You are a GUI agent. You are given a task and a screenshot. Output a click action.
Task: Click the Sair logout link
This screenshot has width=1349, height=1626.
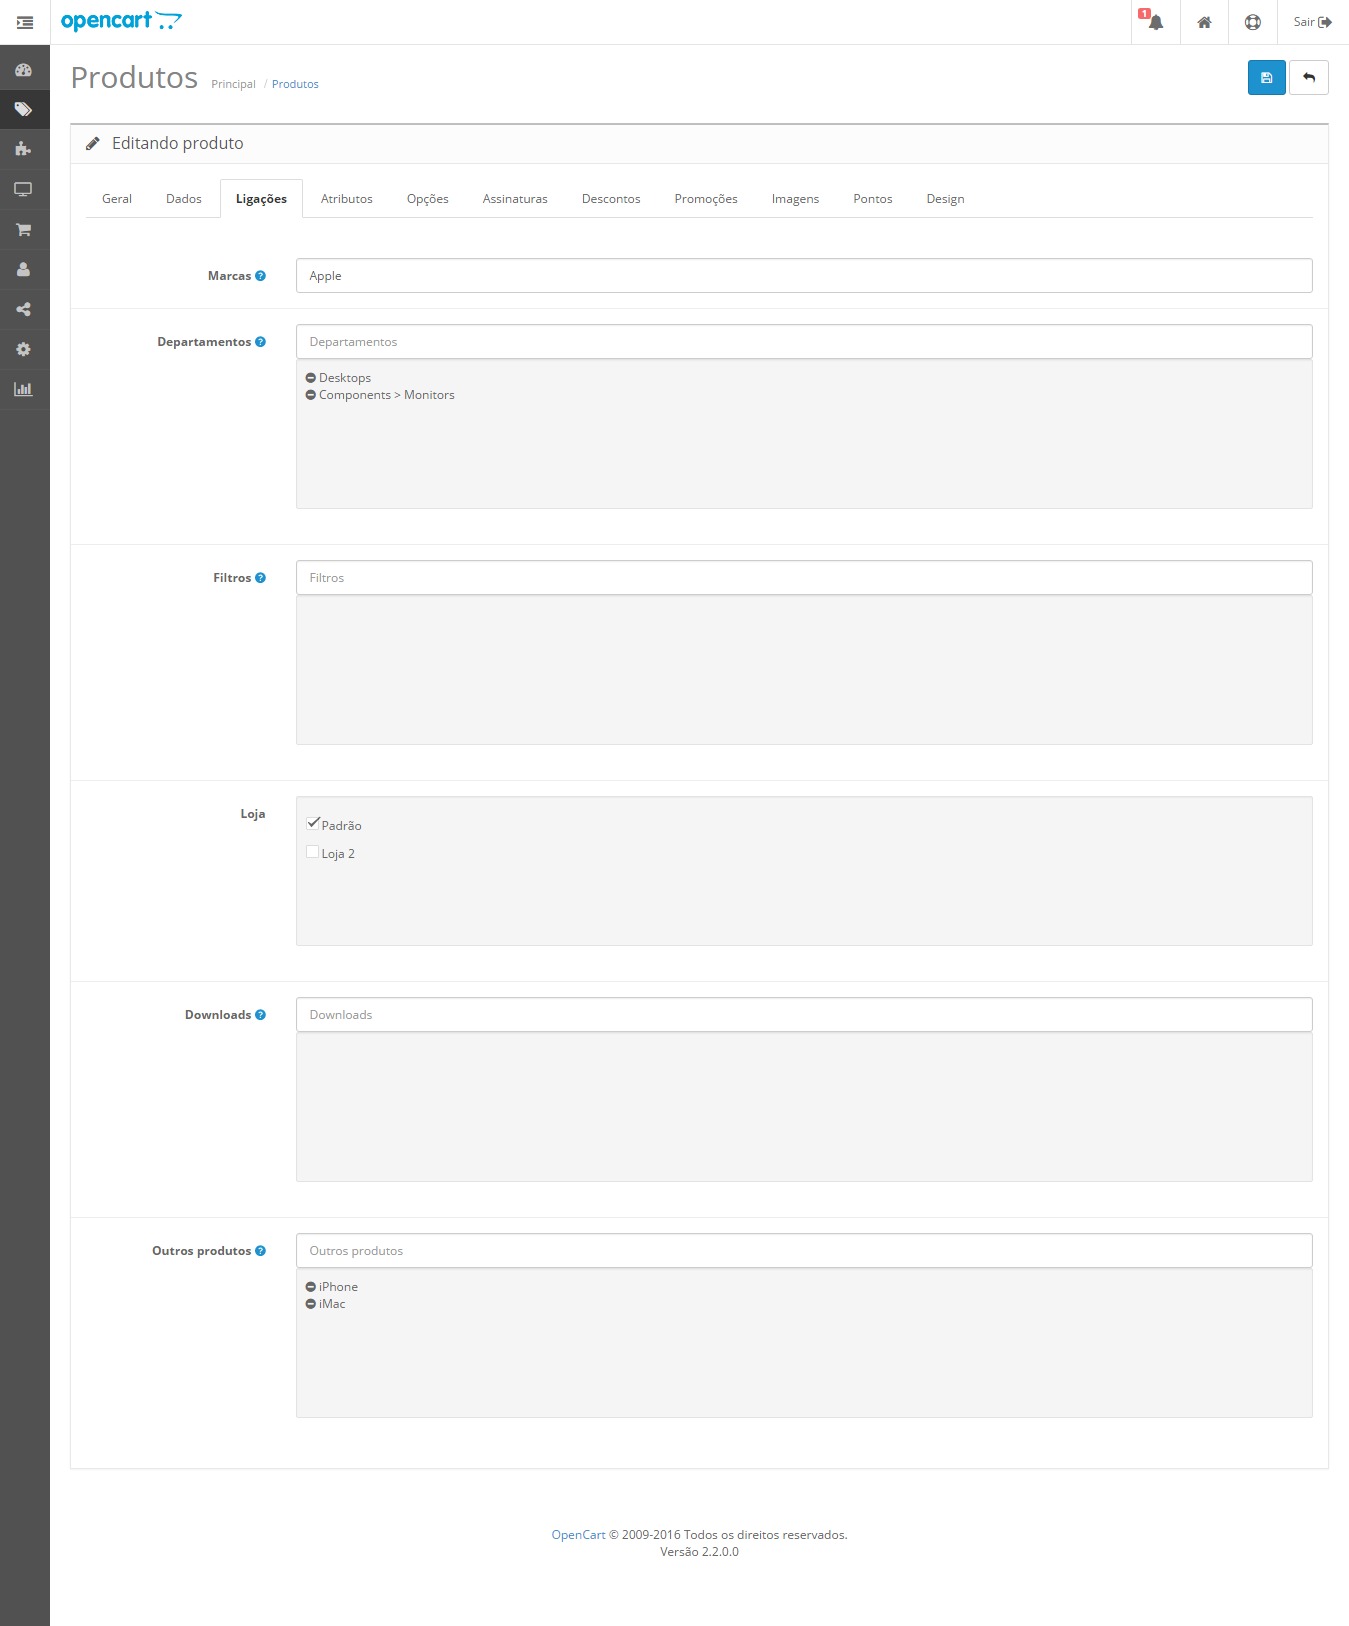(x=1311, y=22)
